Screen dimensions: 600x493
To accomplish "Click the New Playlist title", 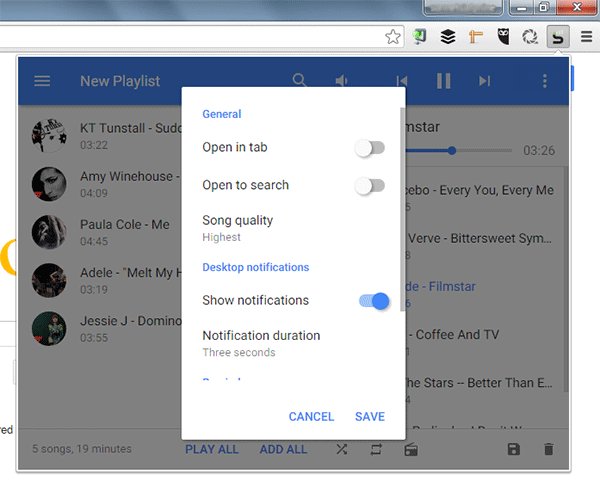I will (120, 81).
